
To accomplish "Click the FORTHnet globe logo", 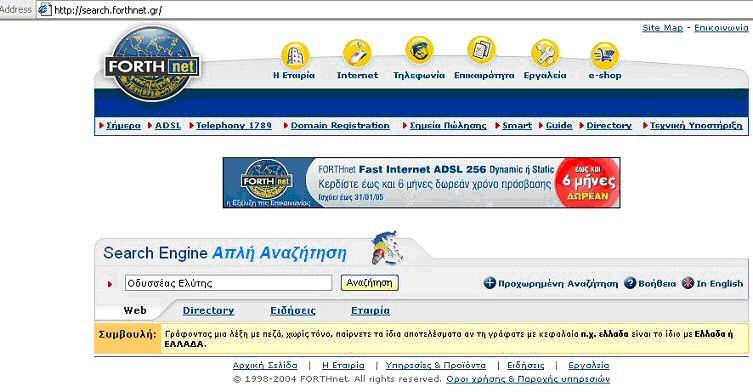I will [x=152, y=63].
